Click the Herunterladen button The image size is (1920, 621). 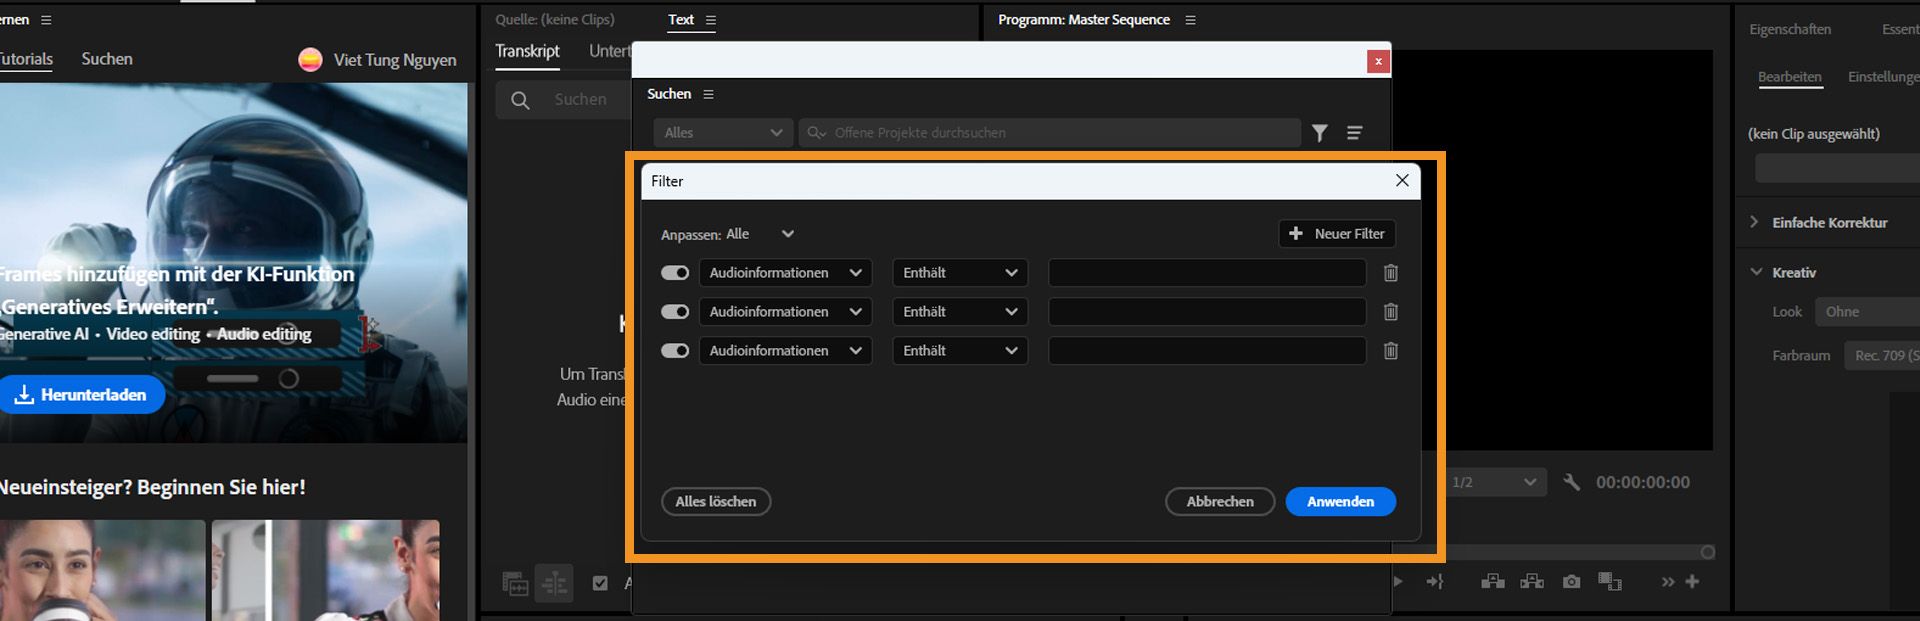coord(82,395)
